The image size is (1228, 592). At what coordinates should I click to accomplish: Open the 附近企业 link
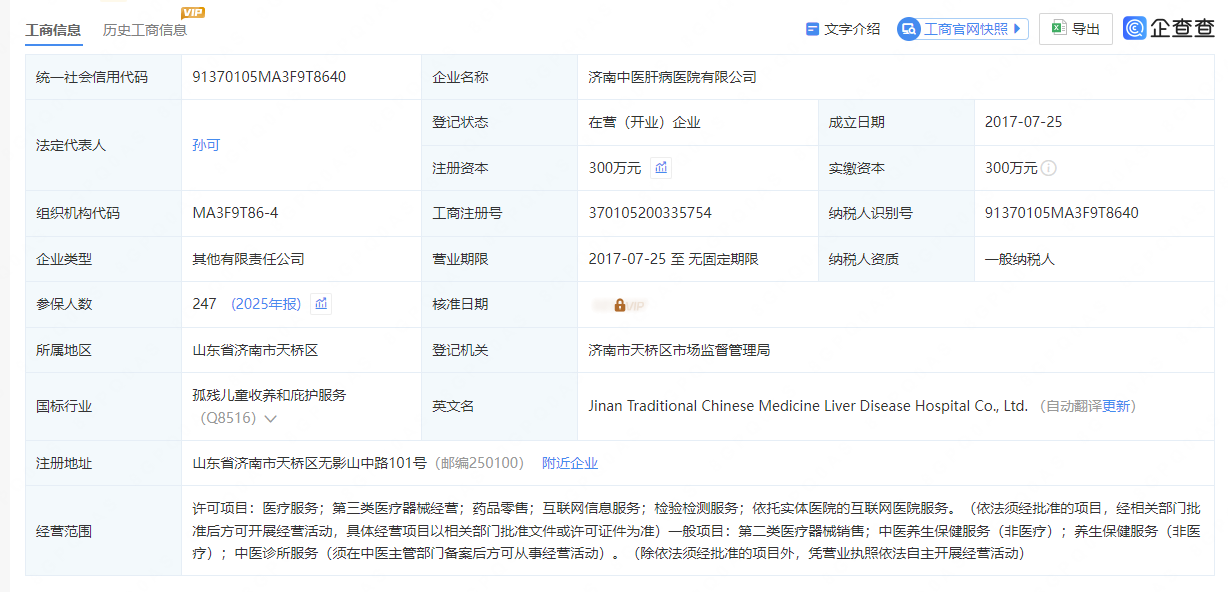[570, 463]
